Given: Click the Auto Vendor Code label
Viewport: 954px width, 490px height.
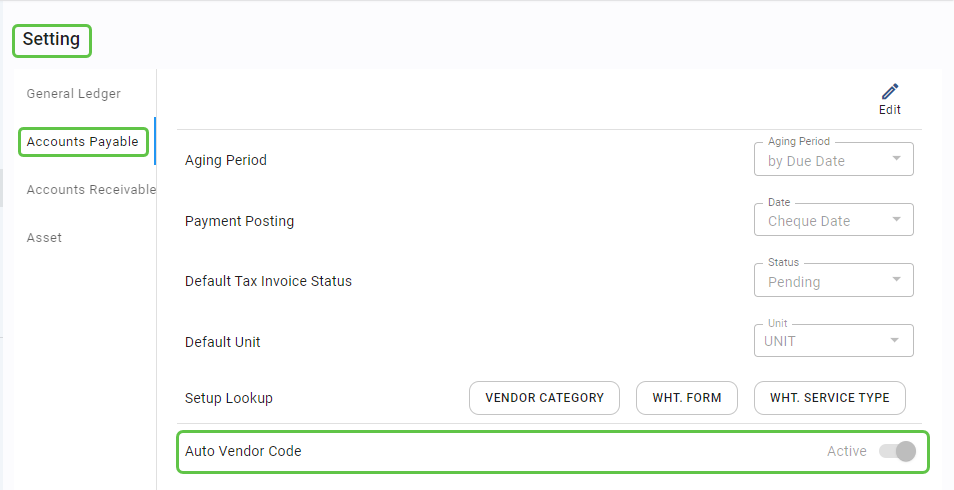Looking at the screenshot, I should [243, 451].
